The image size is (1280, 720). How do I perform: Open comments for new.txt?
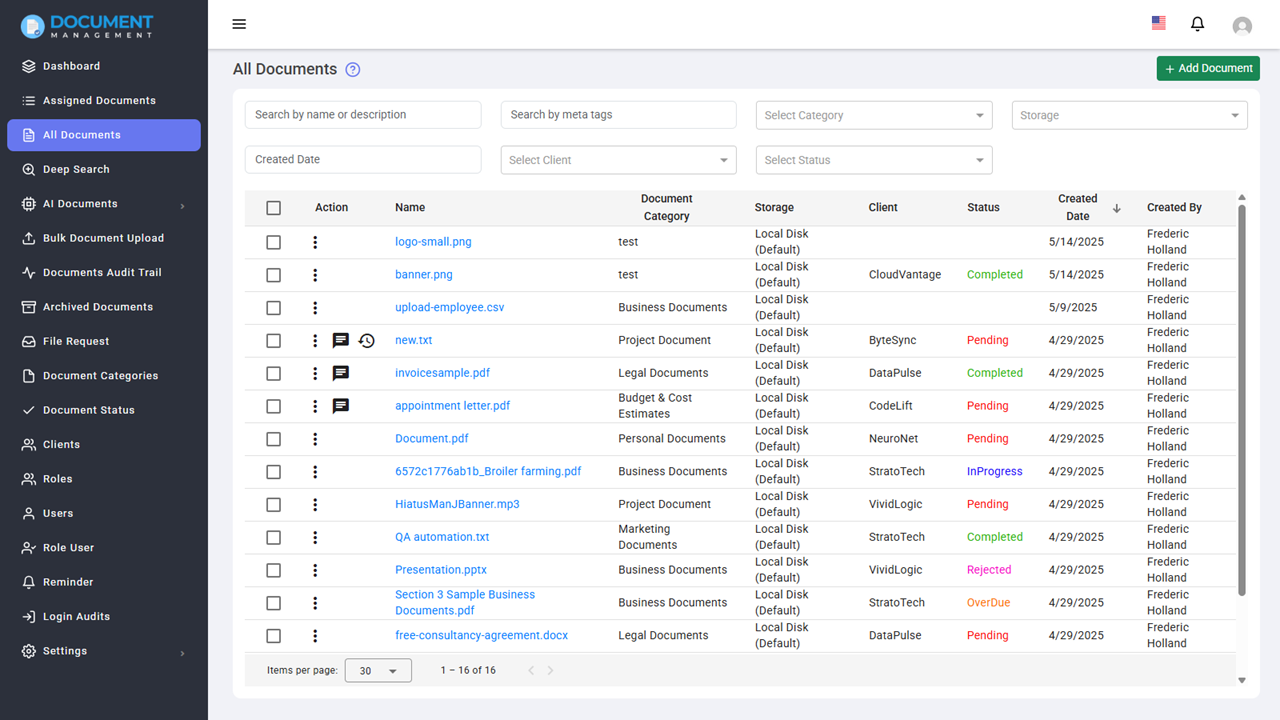coord(341,341)
